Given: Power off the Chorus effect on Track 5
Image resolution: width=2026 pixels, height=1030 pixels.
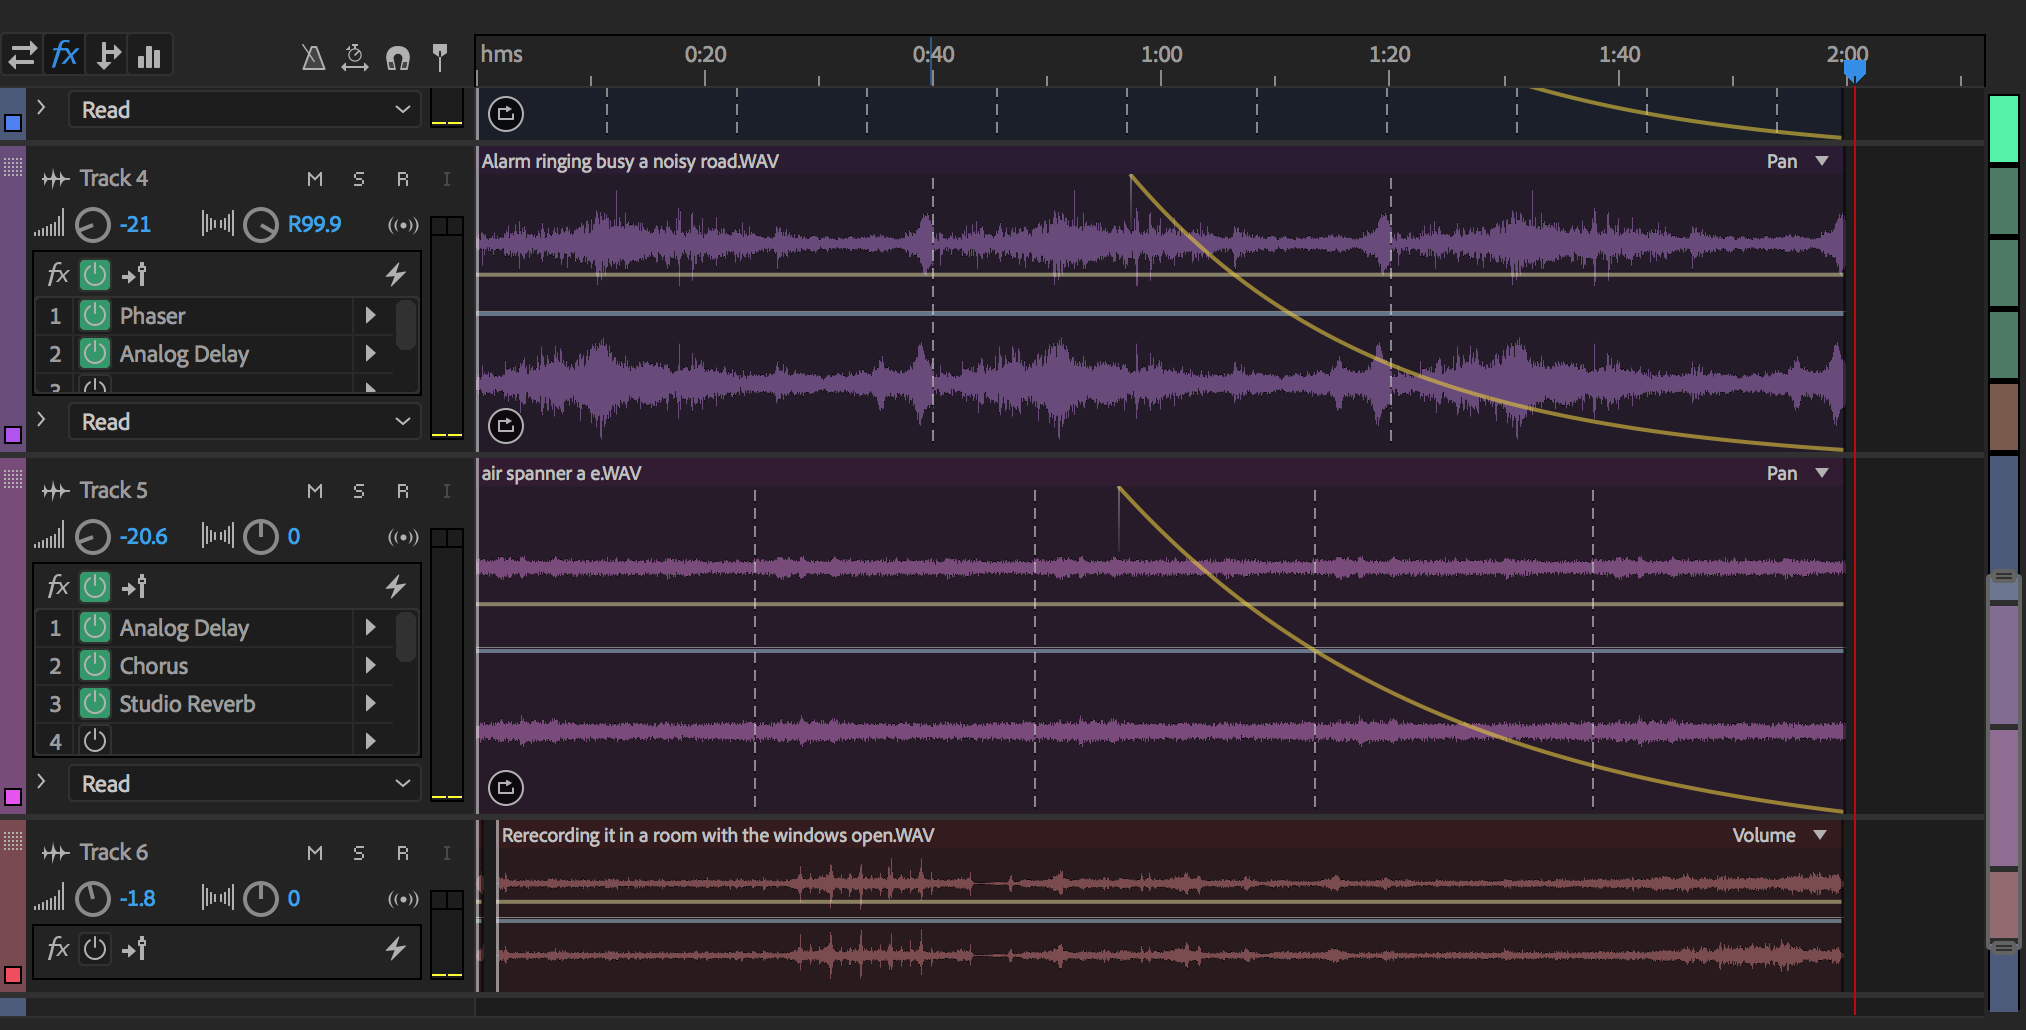Looking at the screenshot, I should tap(95, 665).
